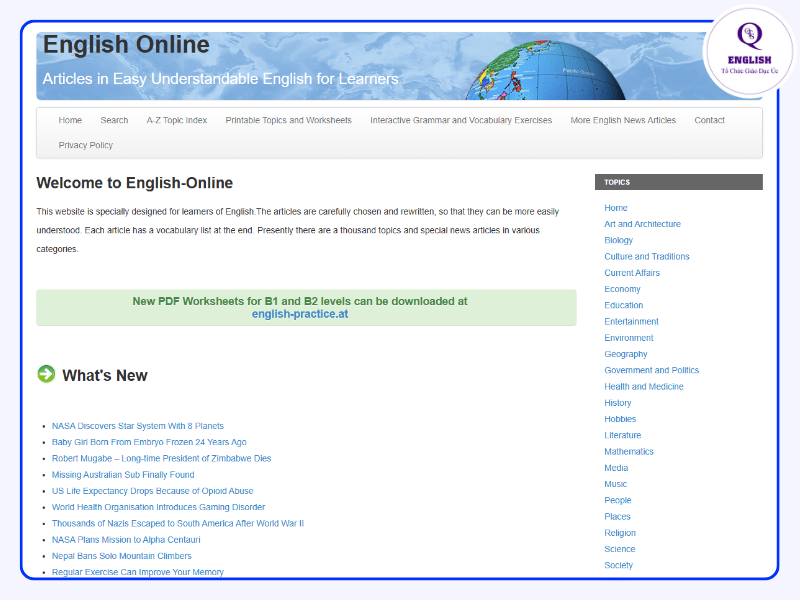
Task: Select Current Affairs topic
Action: 632,273
